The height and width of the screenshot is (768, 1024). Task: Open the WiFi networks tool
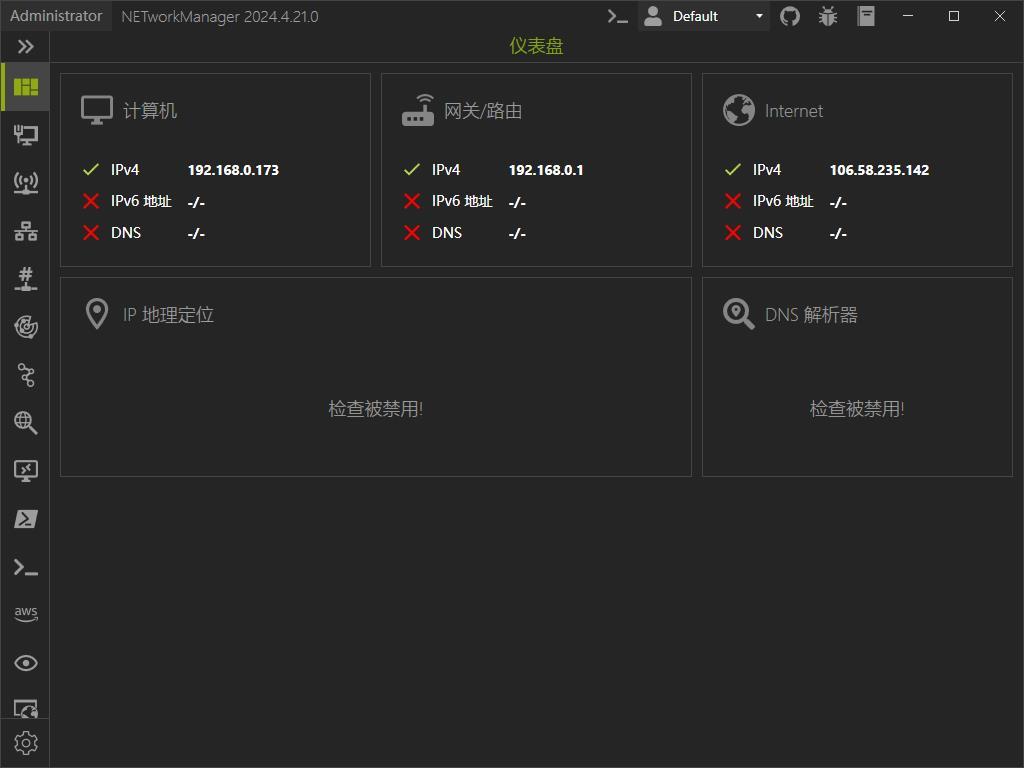click(x=25, y=182)
